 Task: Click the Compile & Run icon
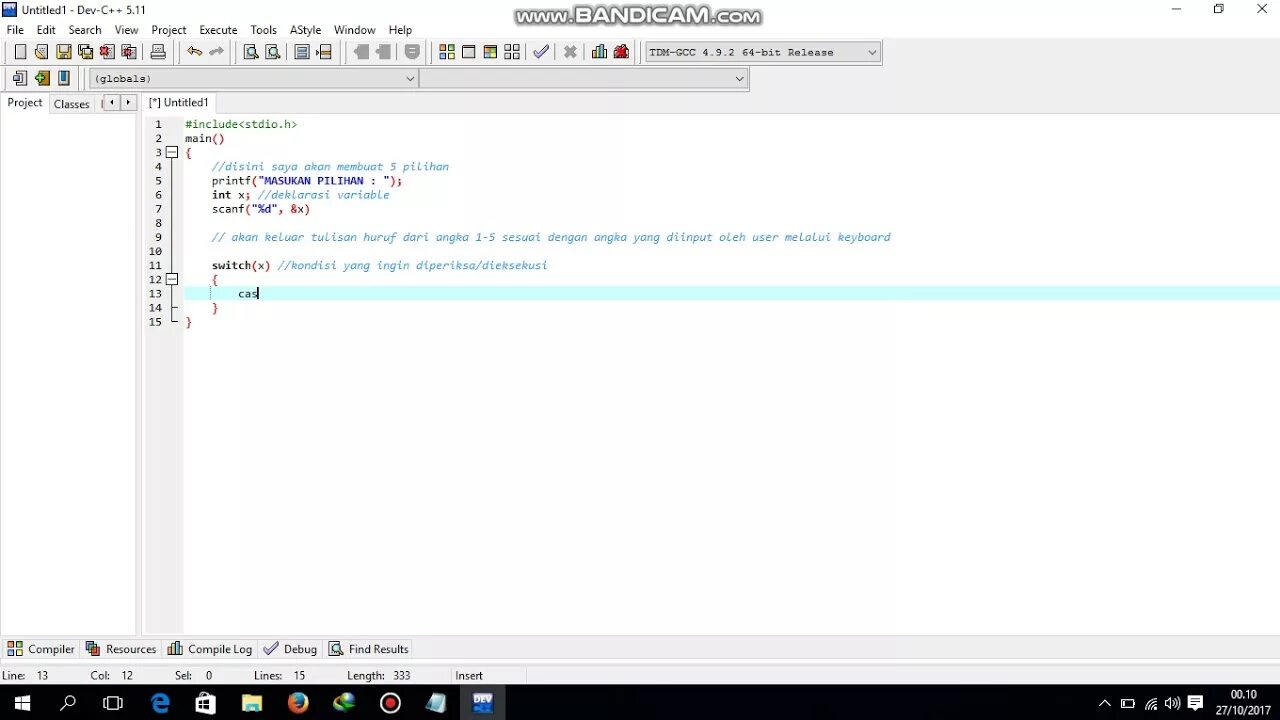490,52
